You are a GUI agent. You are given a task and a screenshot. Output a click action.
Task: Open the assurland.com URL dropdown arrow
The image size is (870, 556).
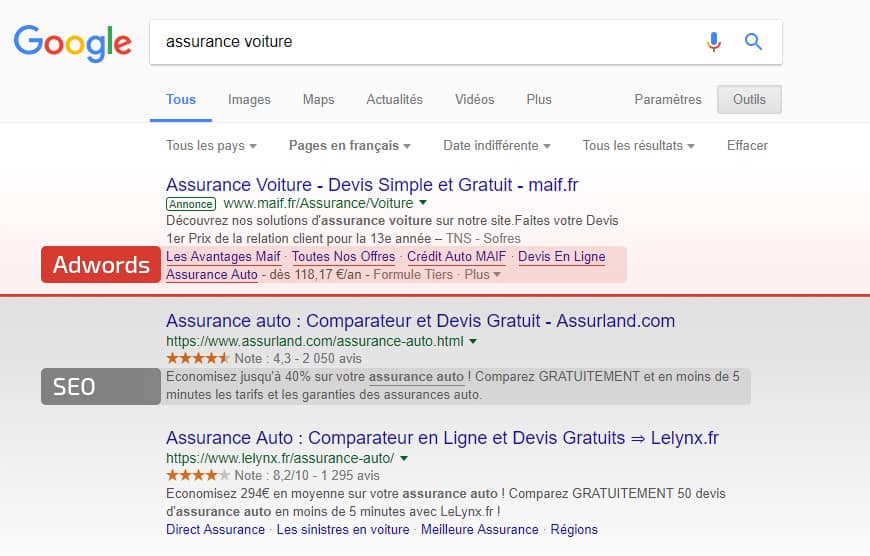[x=473, y=342]
